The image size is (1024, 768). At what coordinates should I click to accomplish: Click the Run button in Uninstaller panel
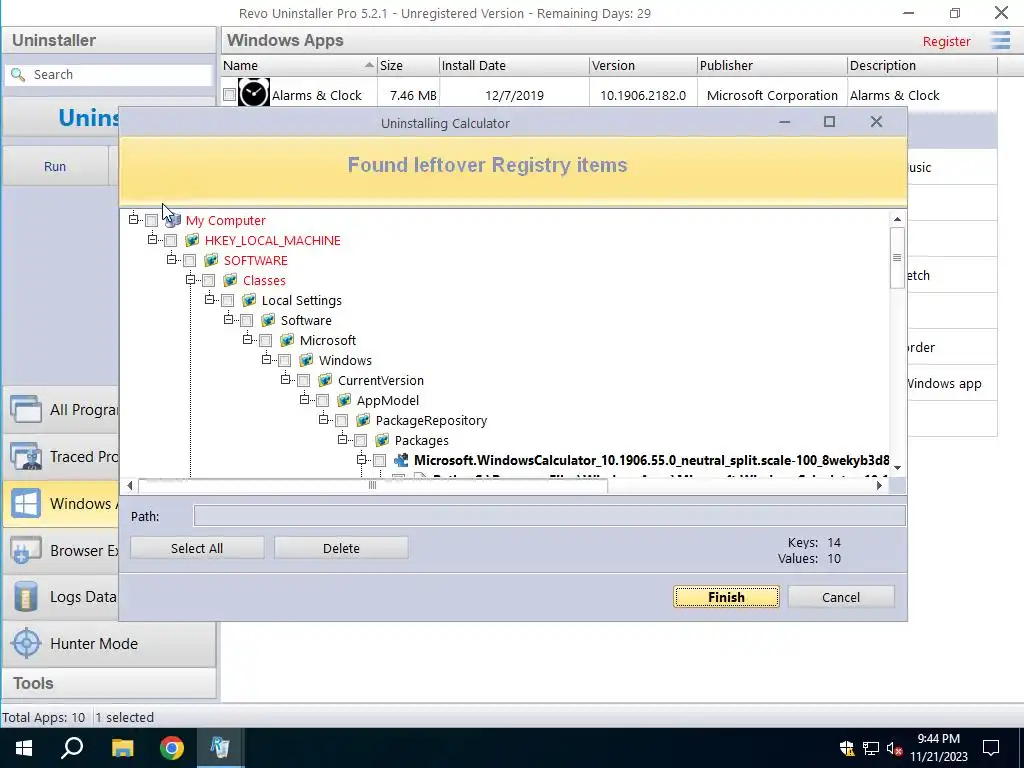(55, 166)
